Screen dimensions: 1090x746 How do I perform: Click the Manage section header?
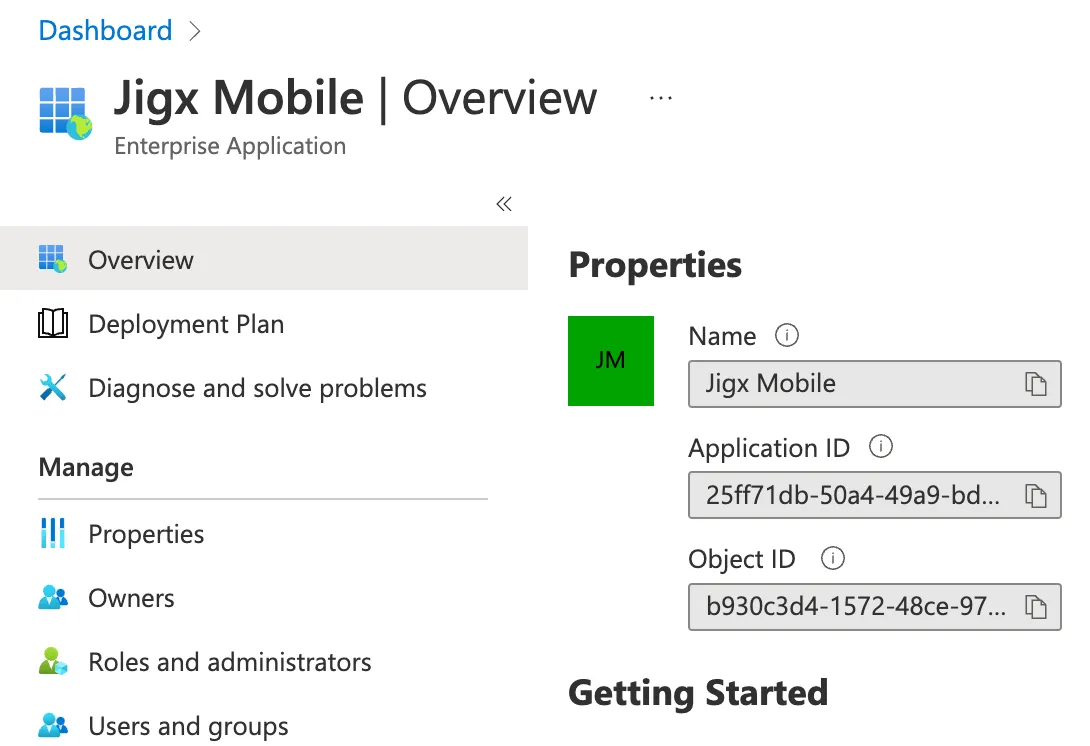tap(86, 467)
